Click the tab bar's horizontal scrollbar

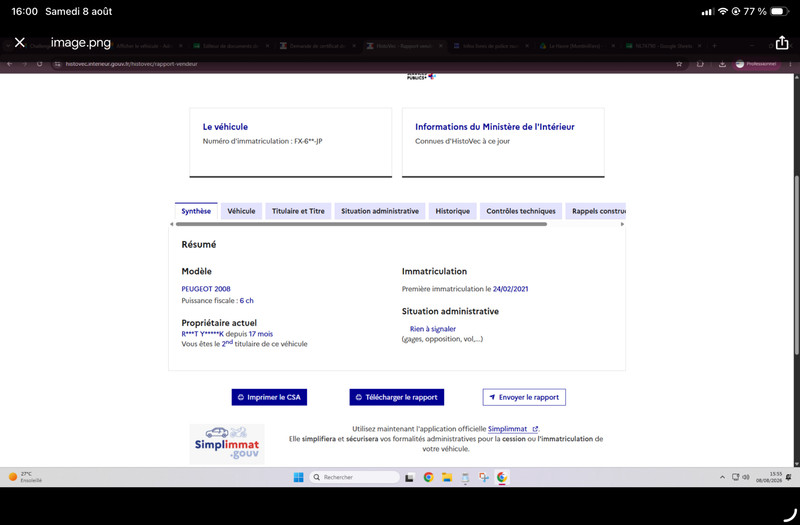(x=361, y=224)
